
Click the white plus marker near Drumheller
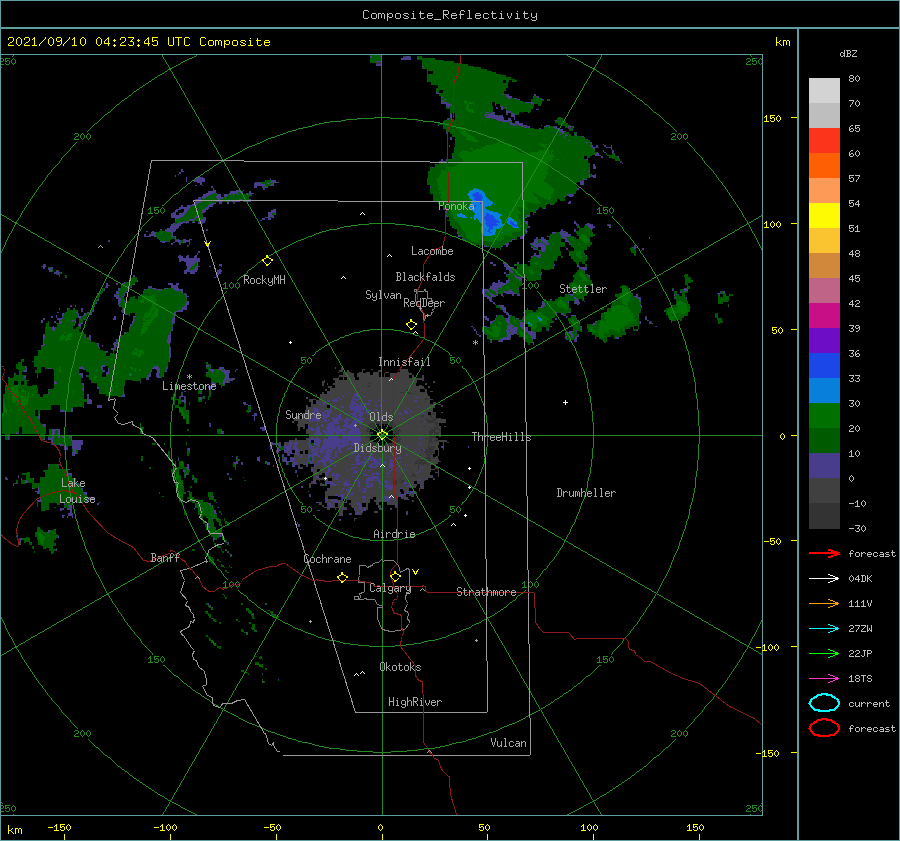coord(565,402)
